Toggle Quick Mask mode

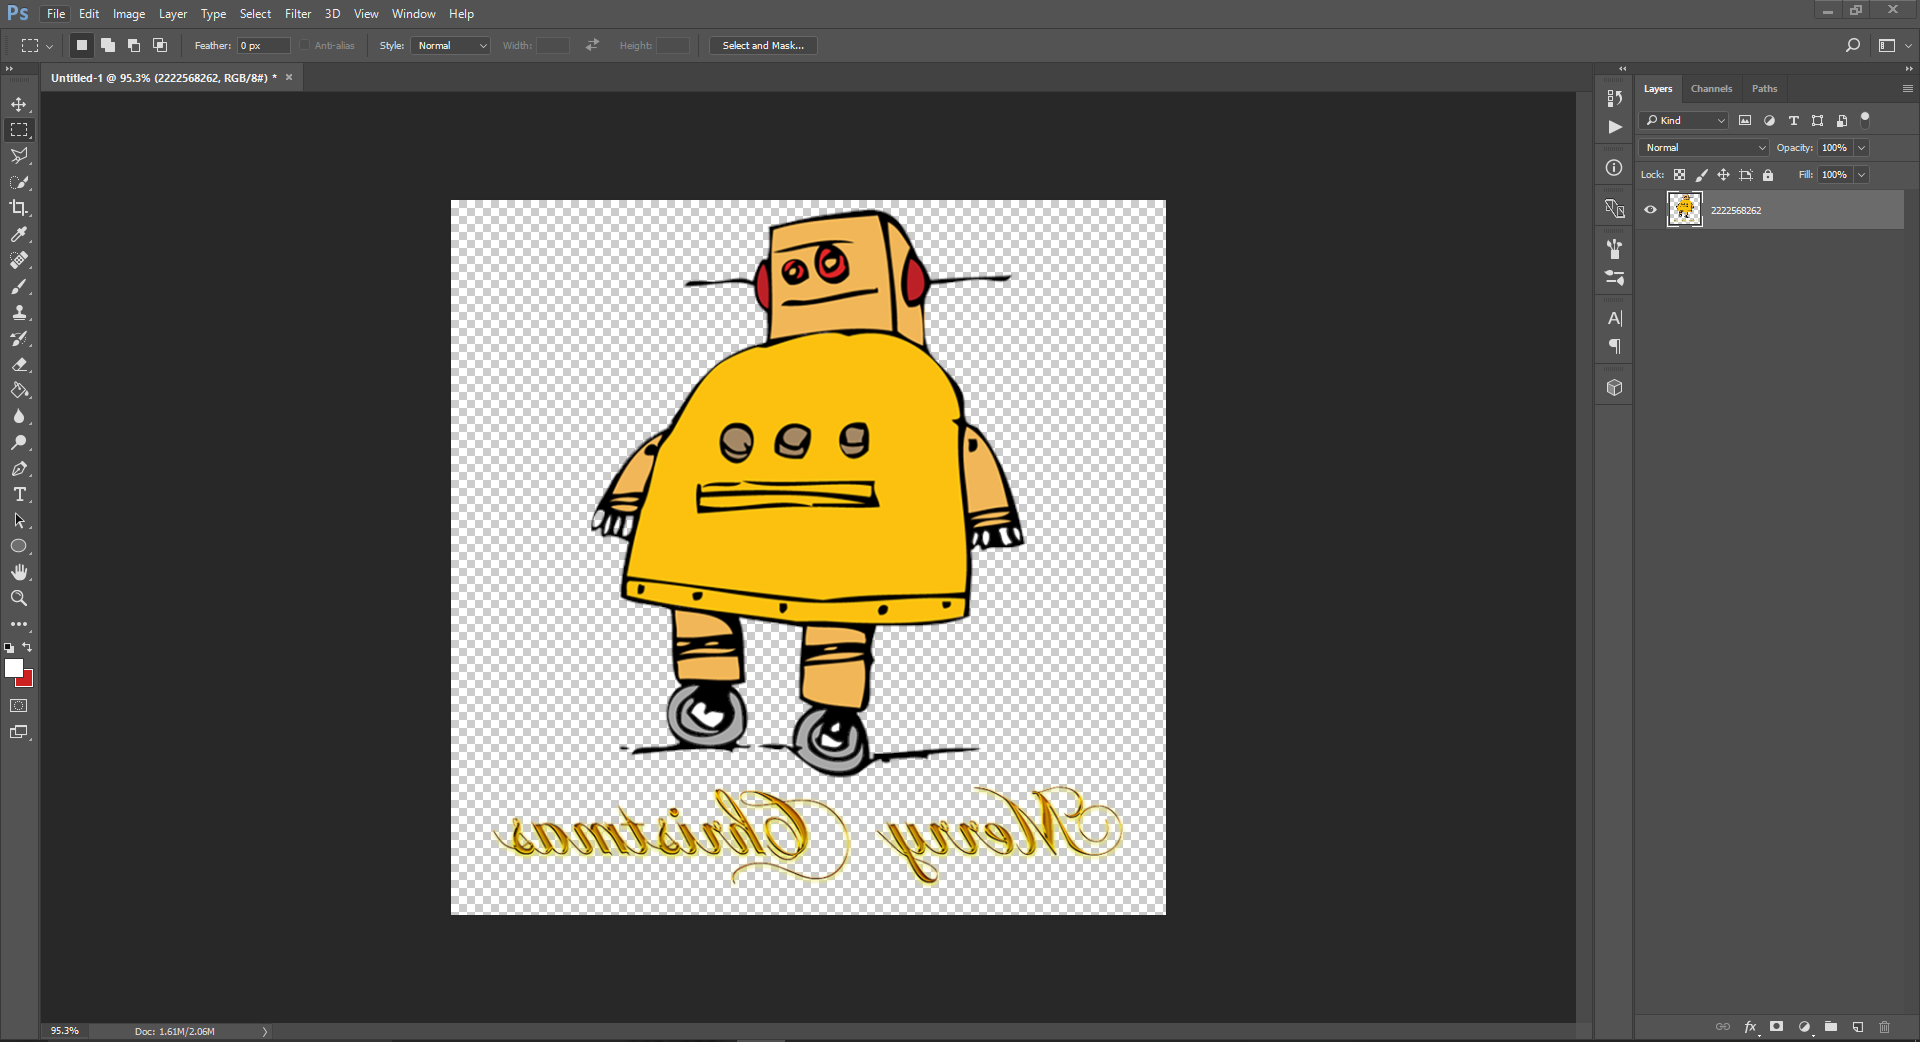(19, 706)
